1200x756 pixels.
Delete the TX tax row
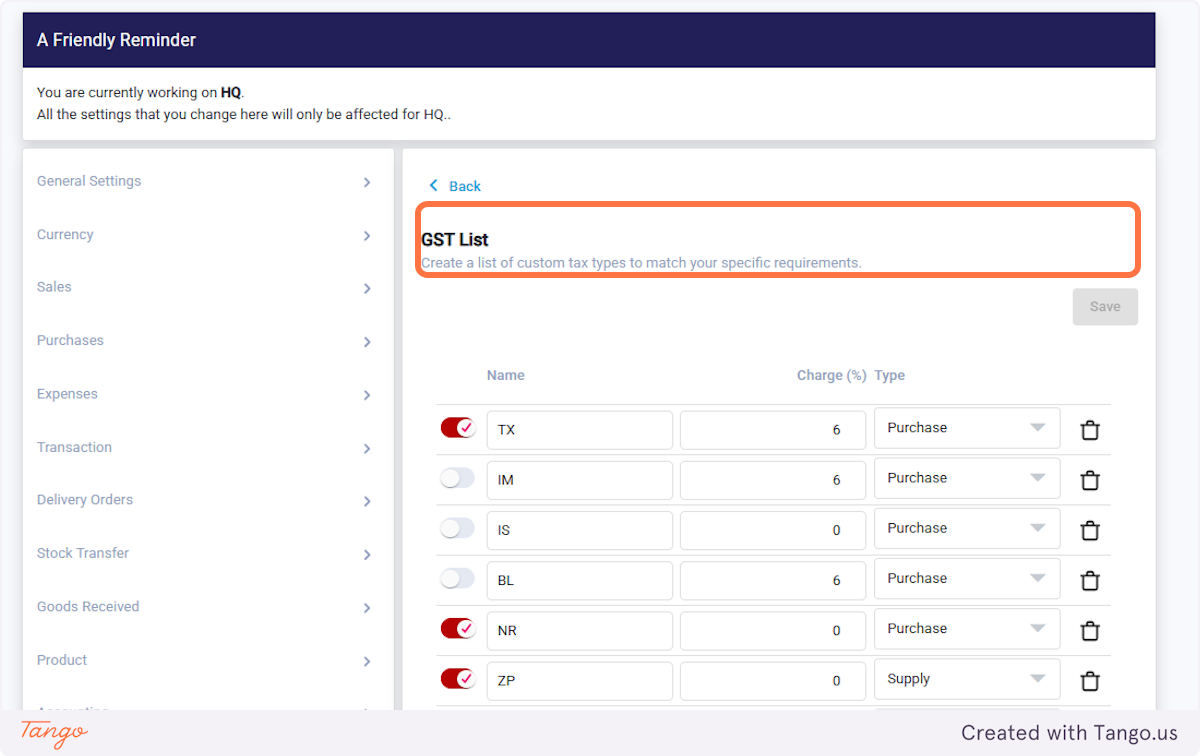click(1090, 430)
